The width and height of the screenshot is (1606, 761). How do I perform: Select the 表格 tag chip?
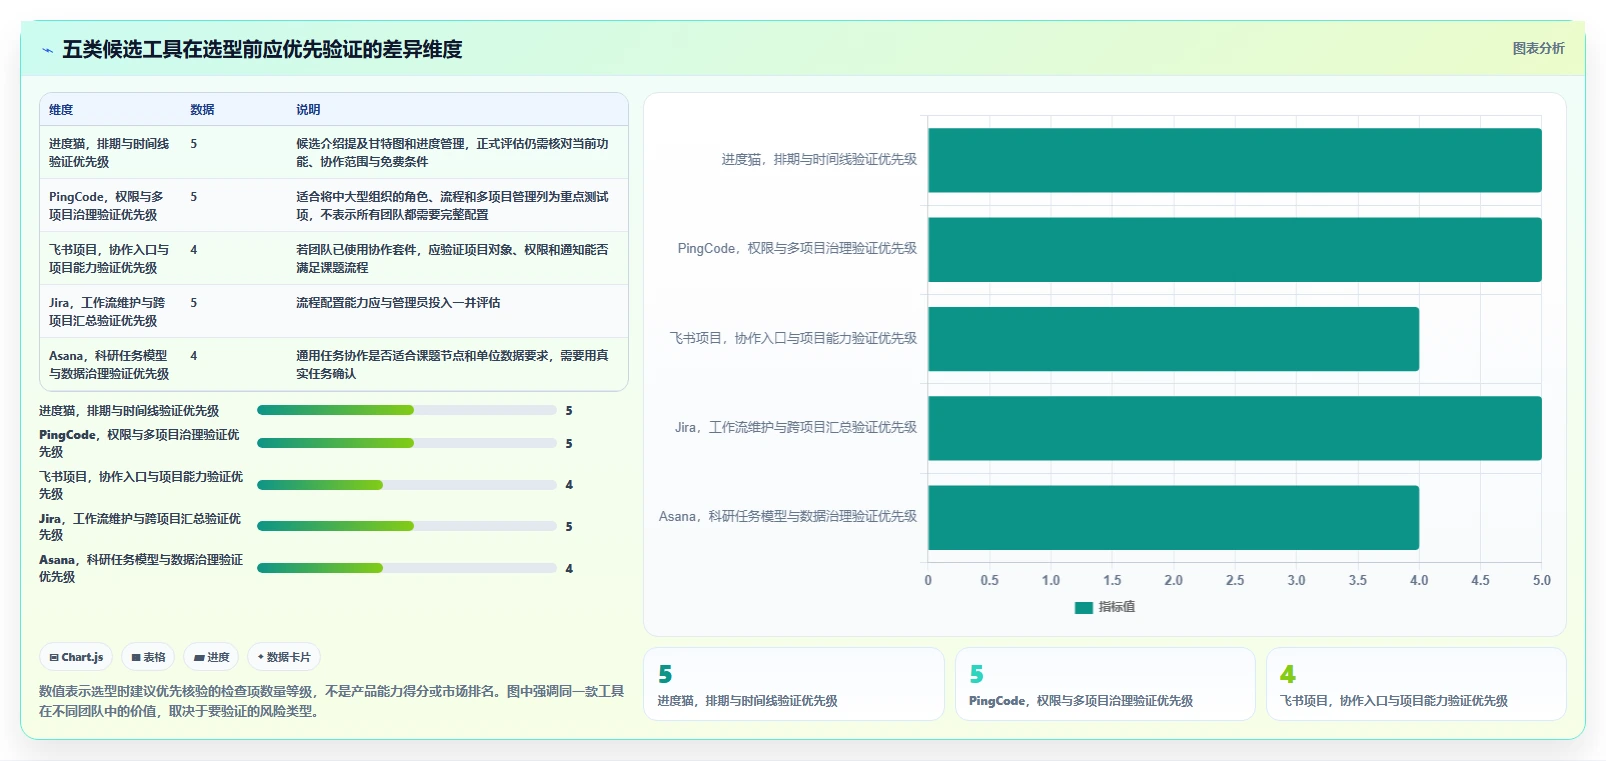(148, 657)
